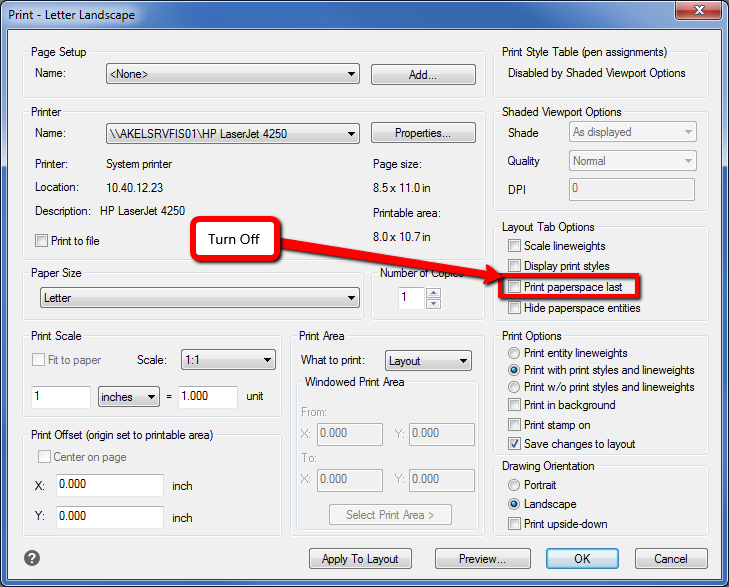729x587 pixels.
Task: Increase number of copies with up arrow
Action: (x=433, y=293)
